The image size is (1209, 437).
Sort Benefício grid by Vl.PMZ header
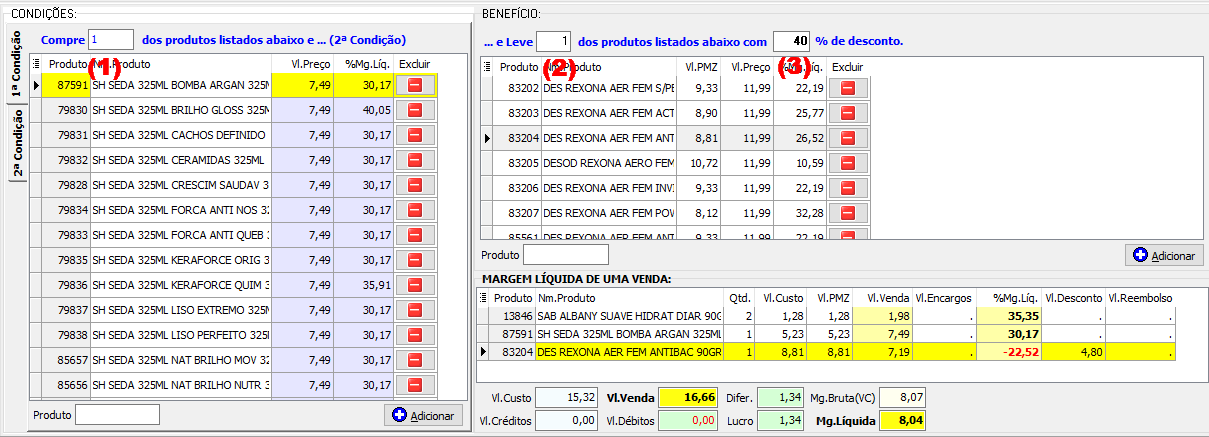tap(700, 67)
